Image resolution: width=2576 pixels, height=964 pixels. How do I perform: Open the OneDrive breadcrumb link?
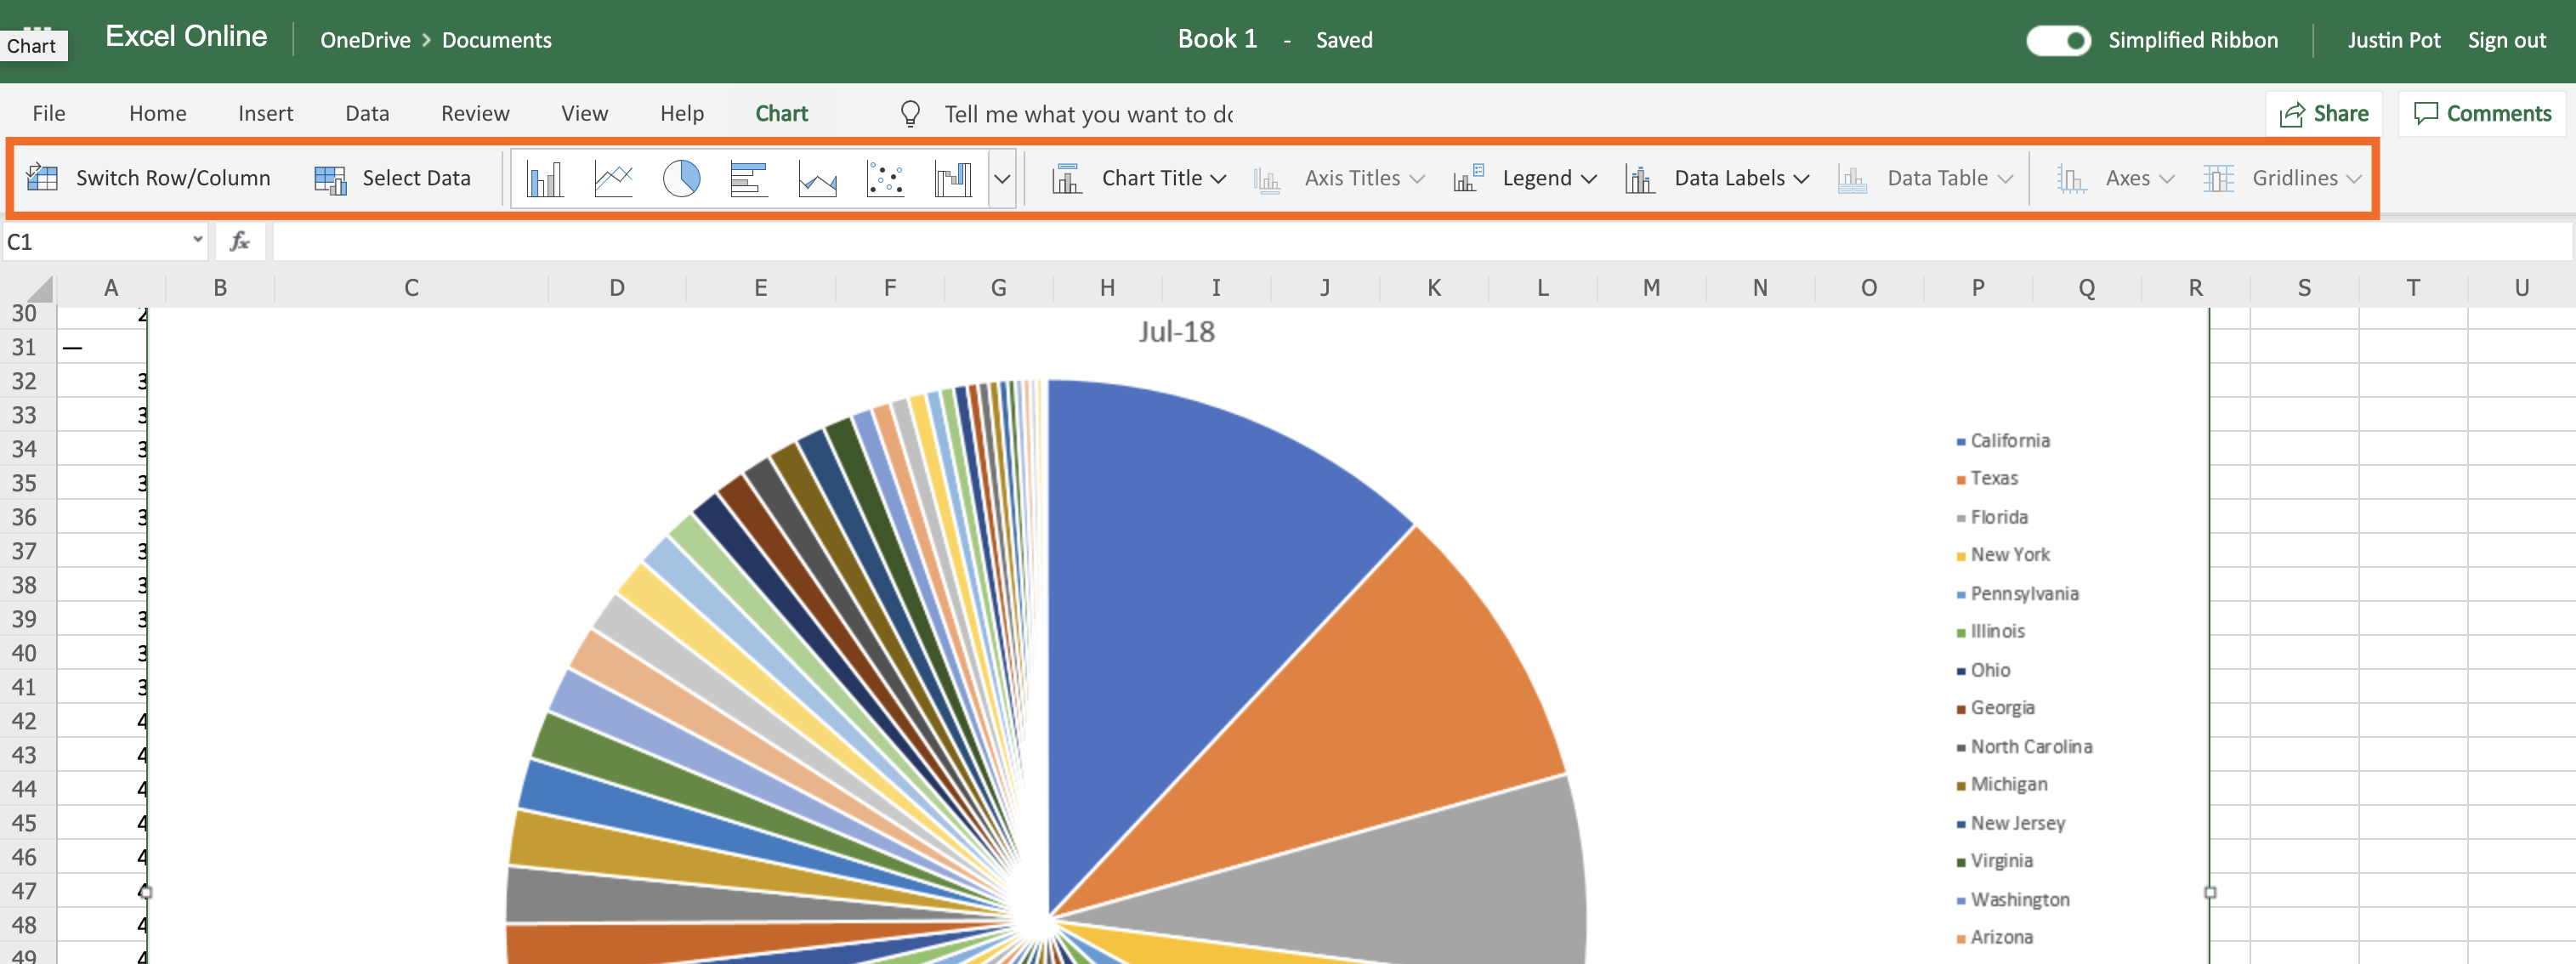pyautogui.click(x=365, y=40)
